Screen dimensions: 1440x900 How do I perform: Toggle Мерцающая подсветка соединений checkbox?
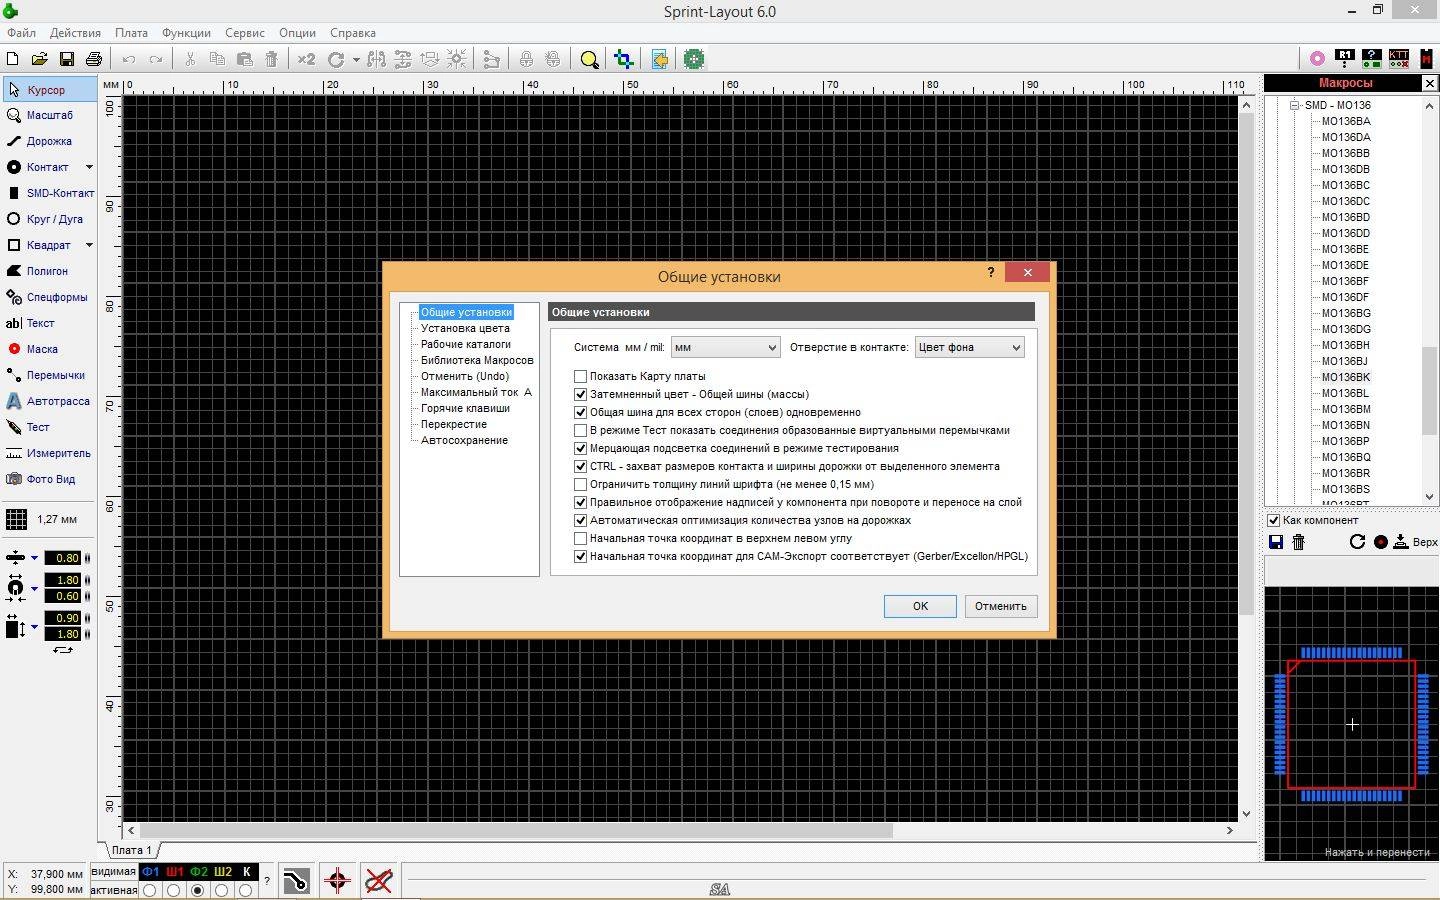click(x=580, y=448)
